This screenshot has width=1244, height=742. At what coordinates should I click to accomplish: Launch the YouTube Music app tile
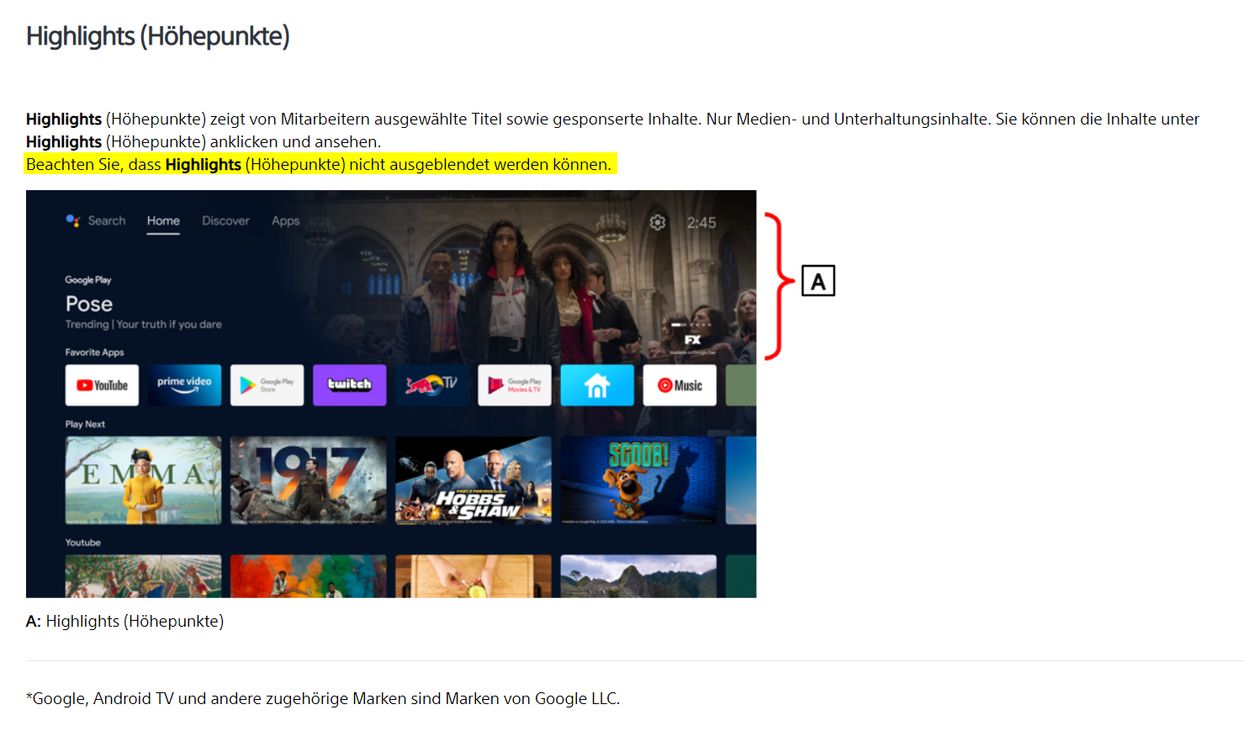pos(679,385)
